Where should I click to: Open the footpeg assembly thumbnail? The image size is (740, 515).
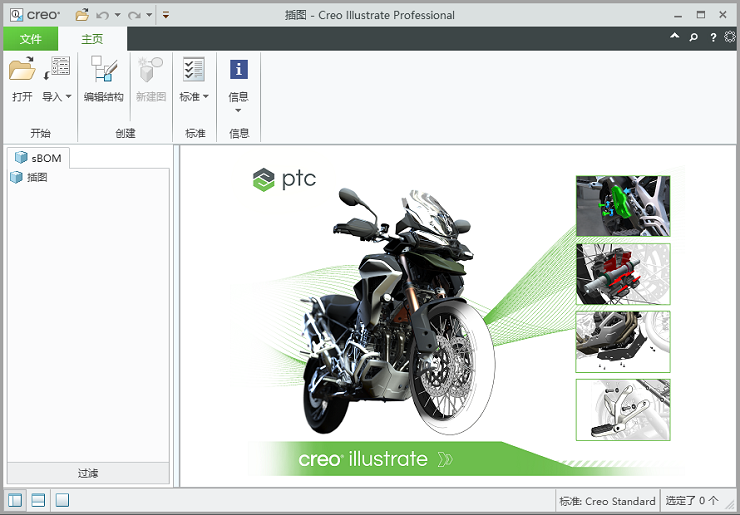623,410
